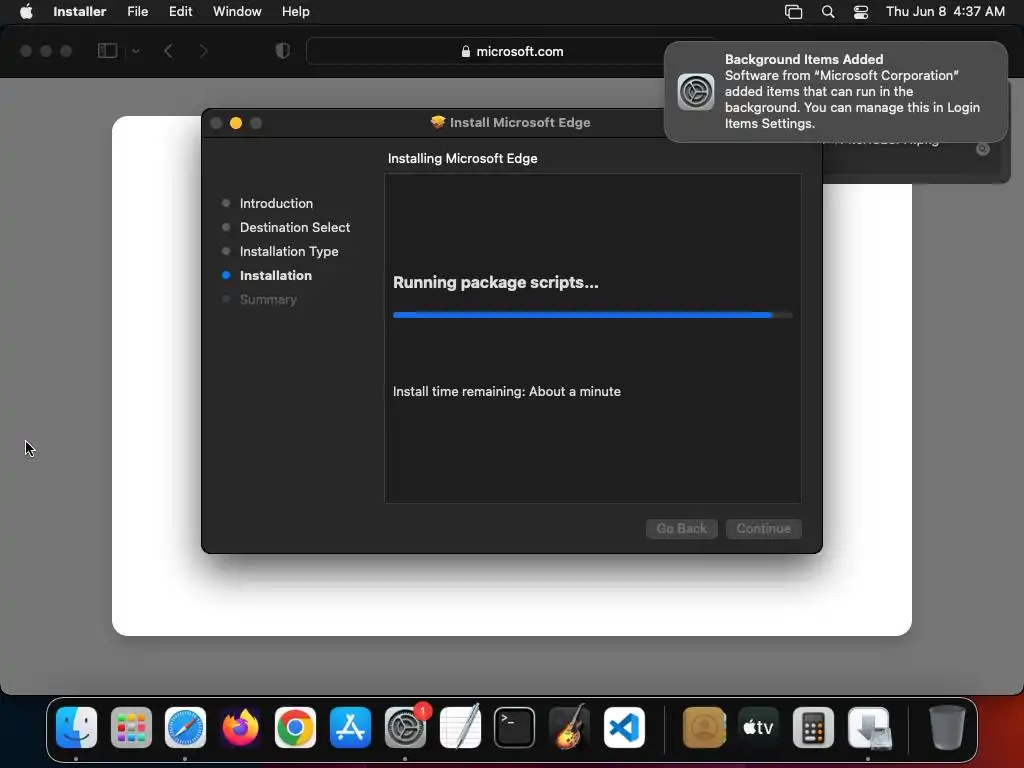Toggle the Safari sidebar button

(107, 51)
